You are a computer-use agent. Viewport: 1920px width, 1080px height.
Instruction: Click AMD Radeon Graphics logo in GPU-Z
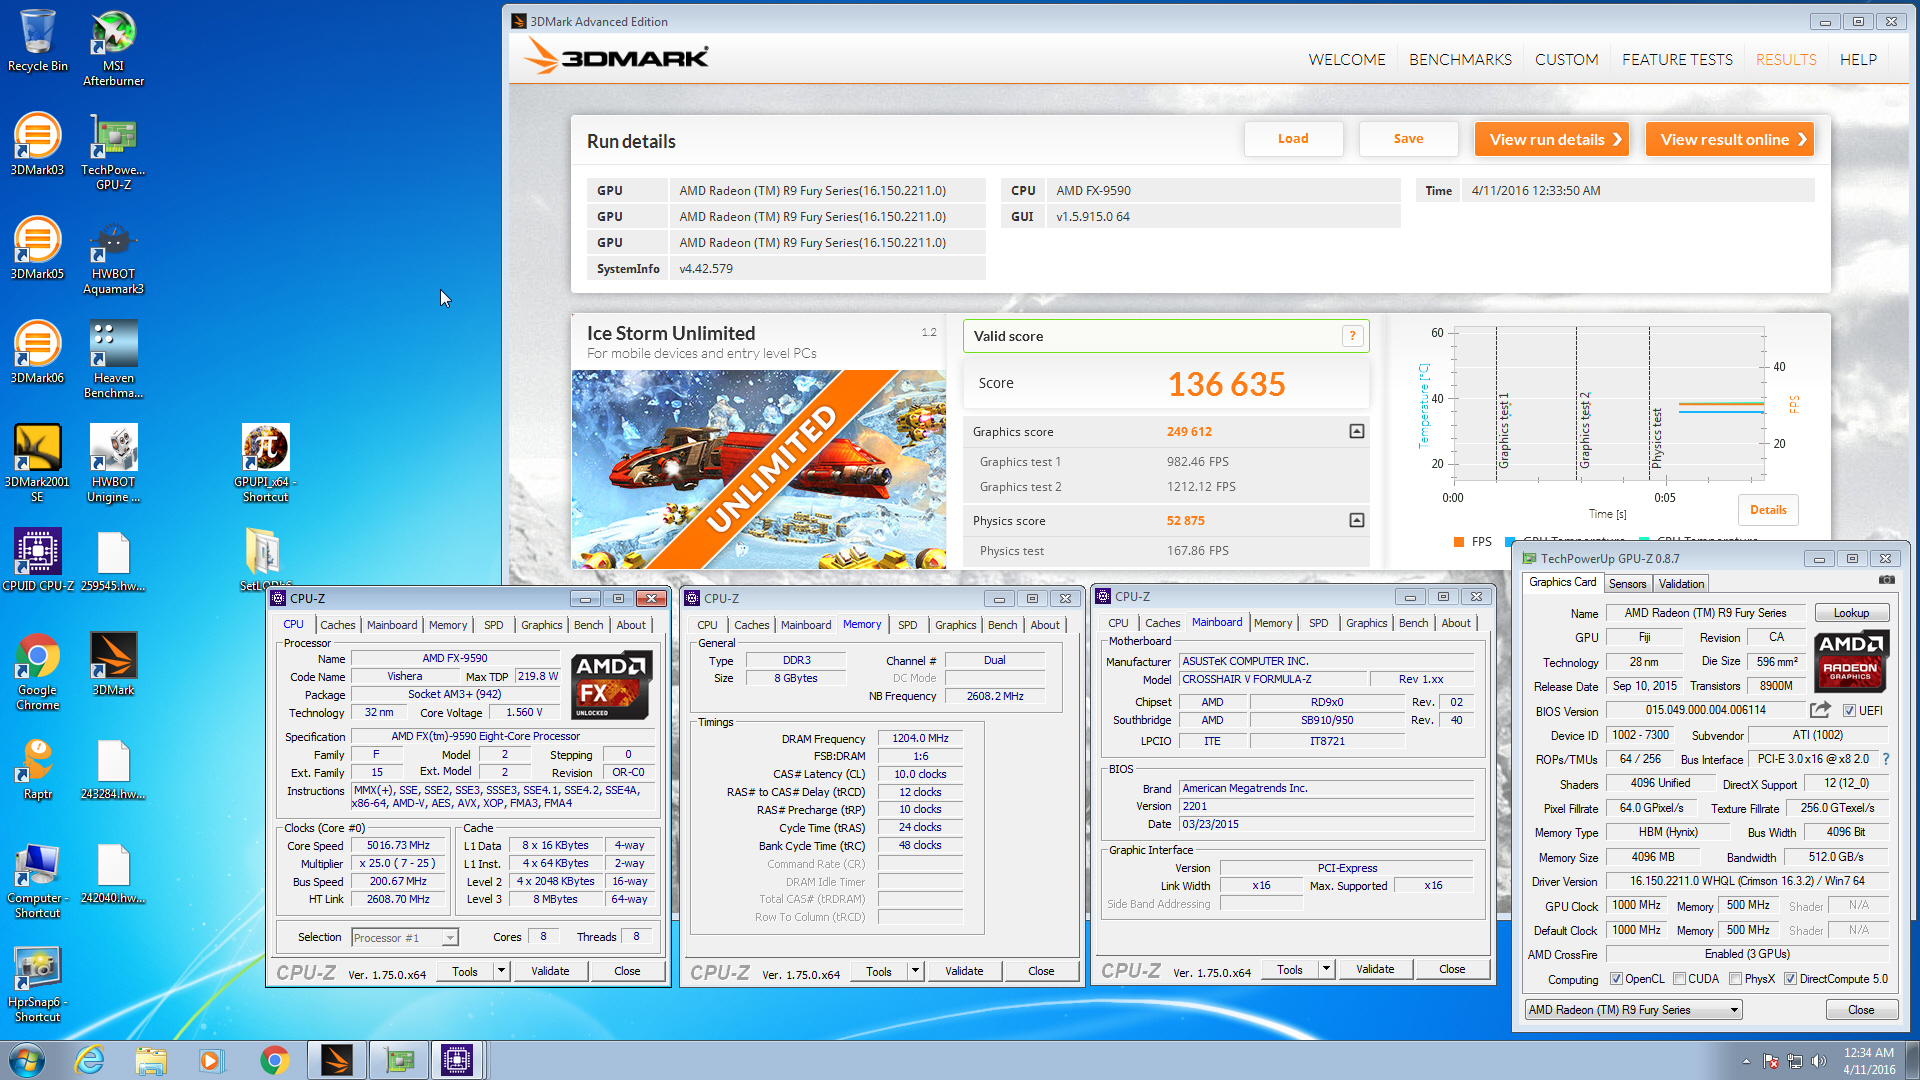pyautogui.click(x=1850, y=662)
